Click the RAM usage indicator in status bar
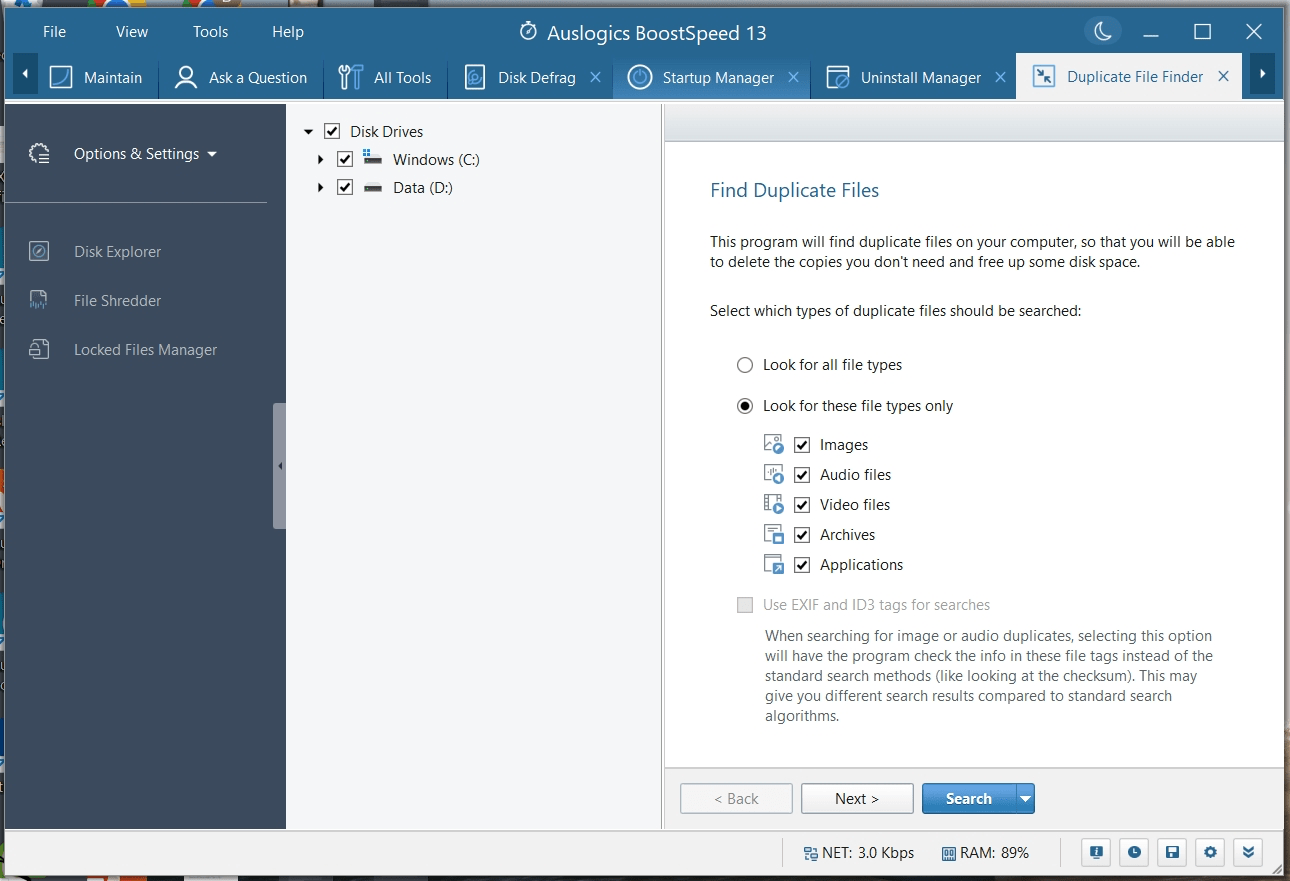This screenshot has height=881, width=1290. 986,853
